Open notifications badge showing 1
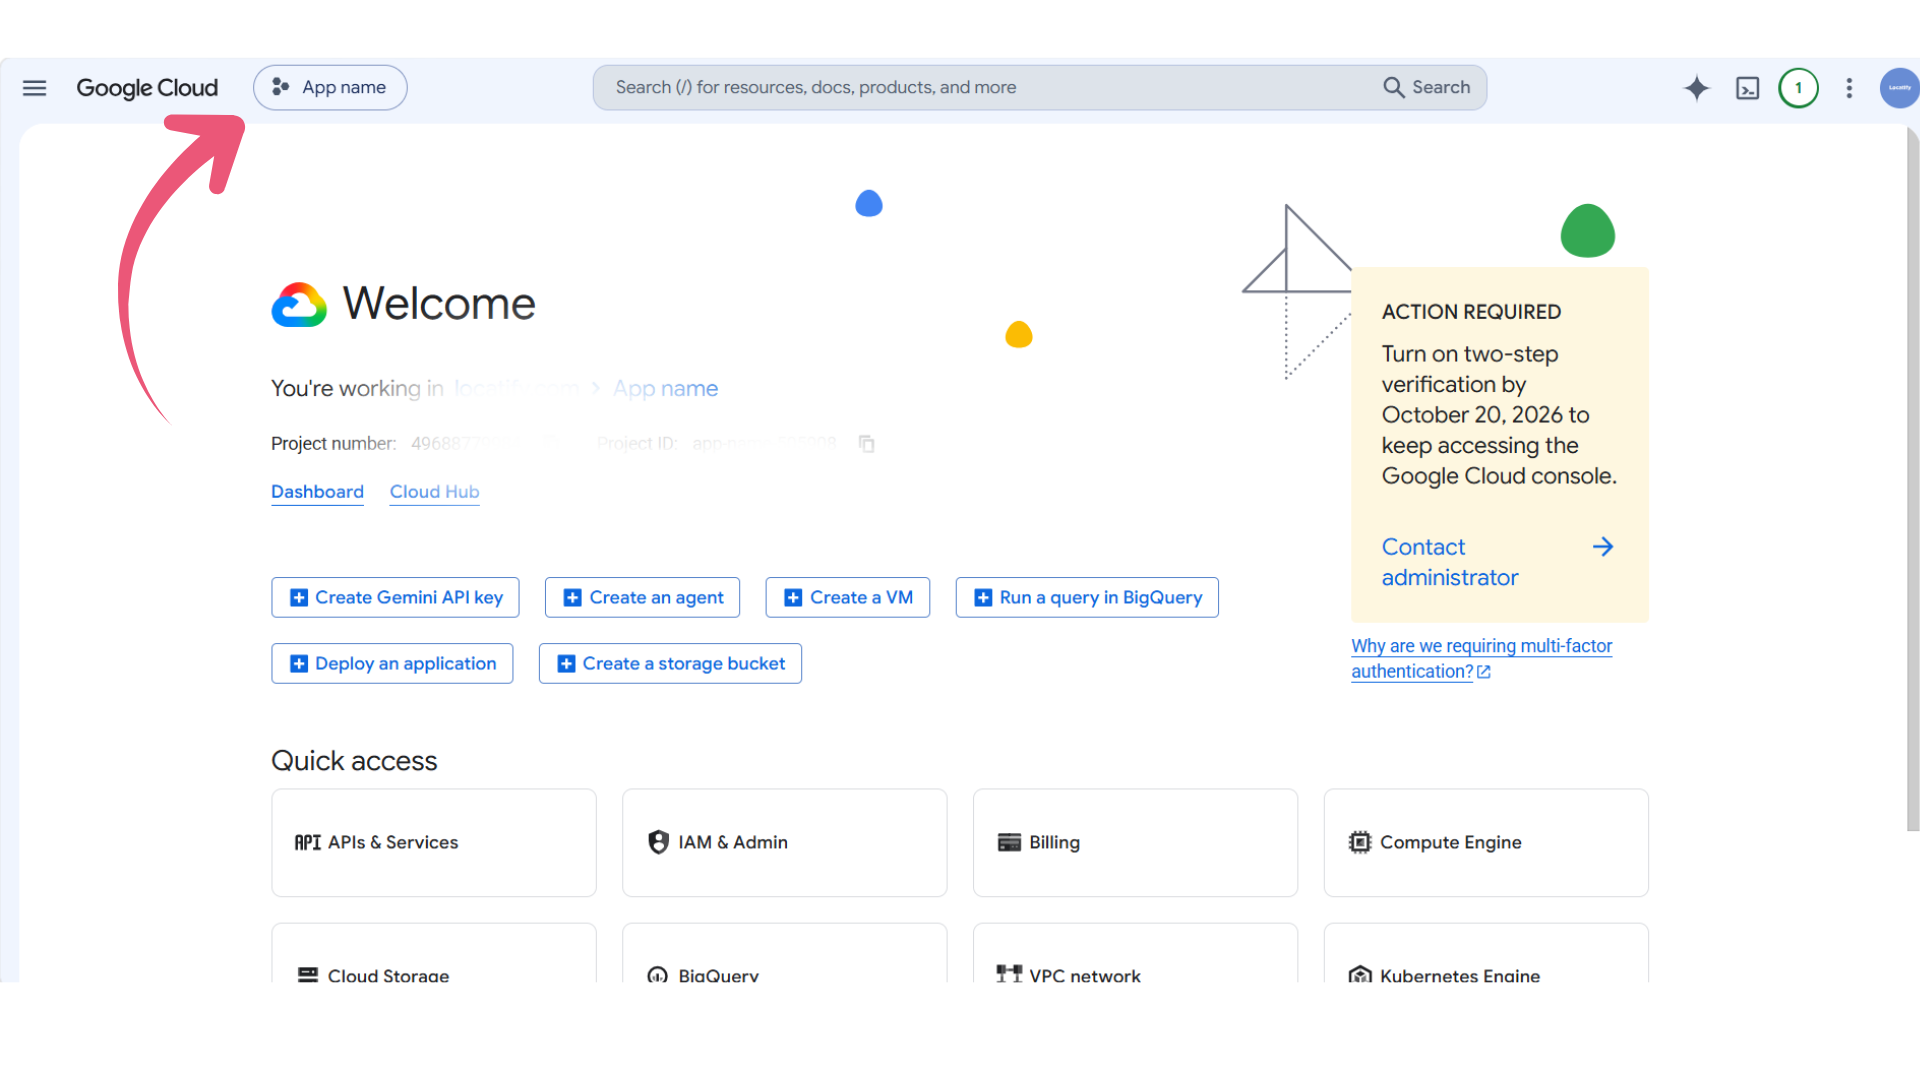Viewport: 1920px width, 1080px height. (x=1798, y=88)
